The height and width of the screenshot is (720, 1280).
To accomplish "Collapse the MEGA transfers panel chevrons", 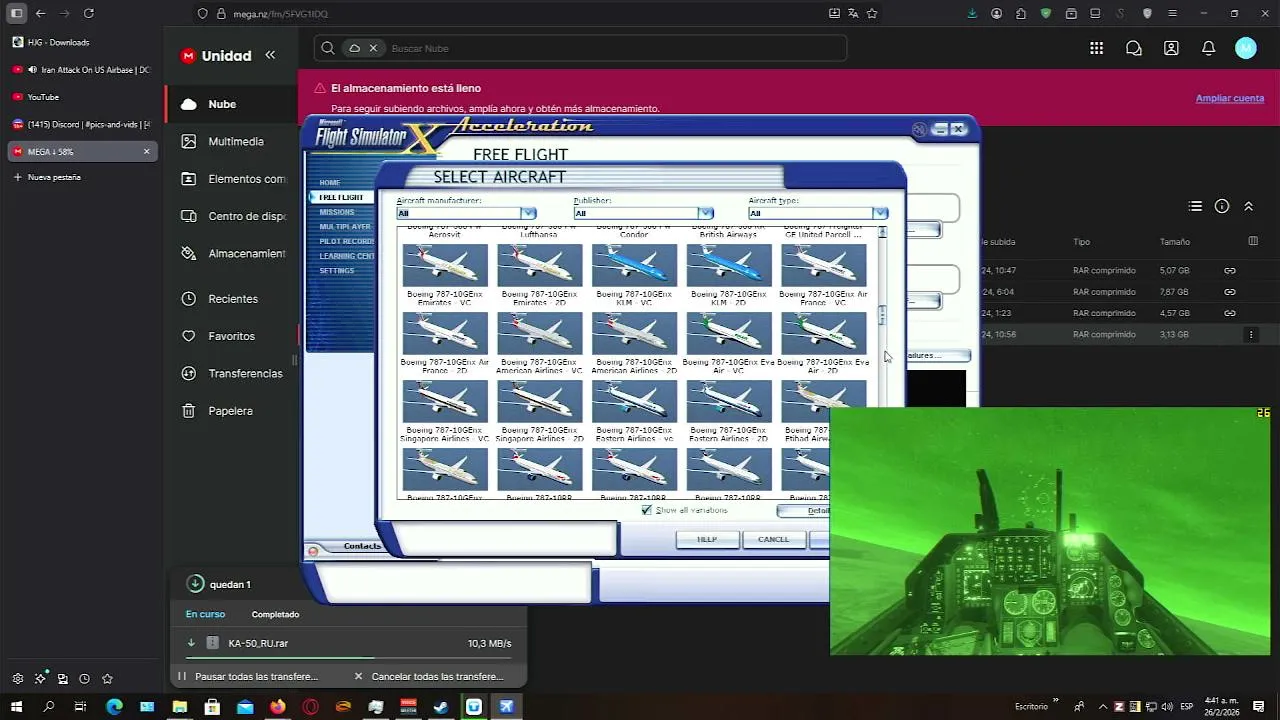I will pos(1248,206).
